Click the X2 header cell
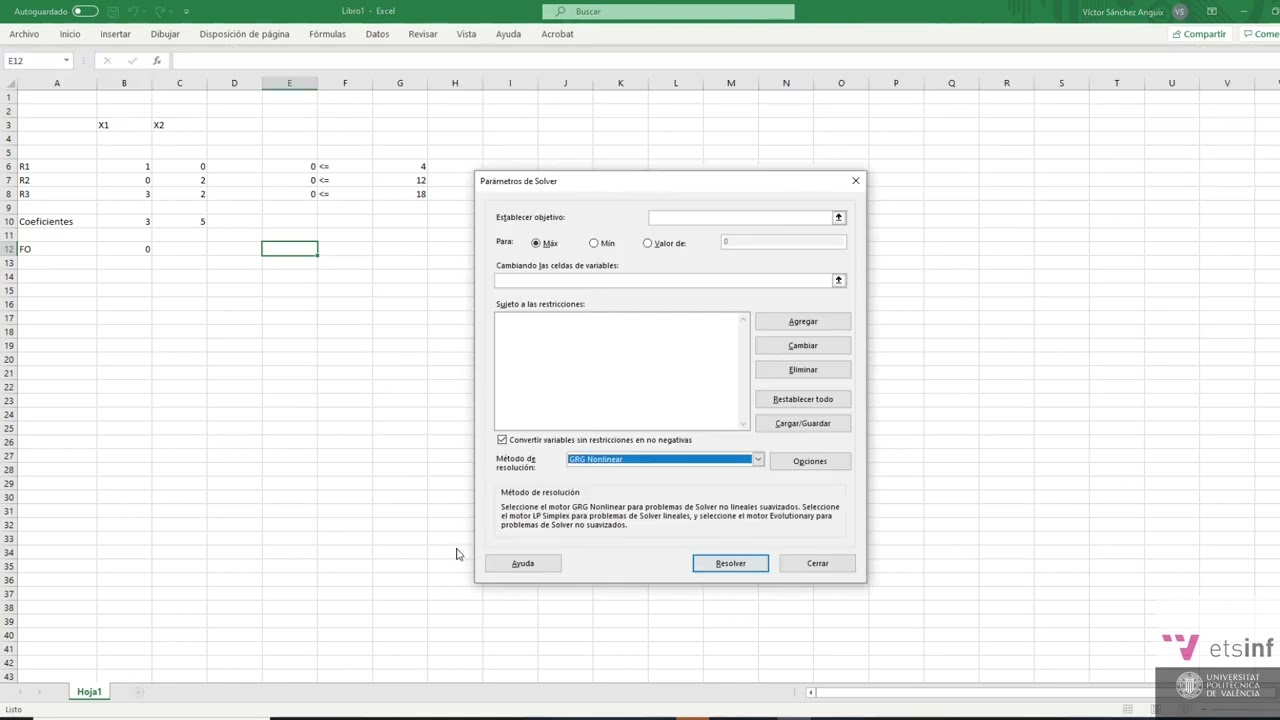The width and height of the screenshot is (1280, 720). click(179, 125)
